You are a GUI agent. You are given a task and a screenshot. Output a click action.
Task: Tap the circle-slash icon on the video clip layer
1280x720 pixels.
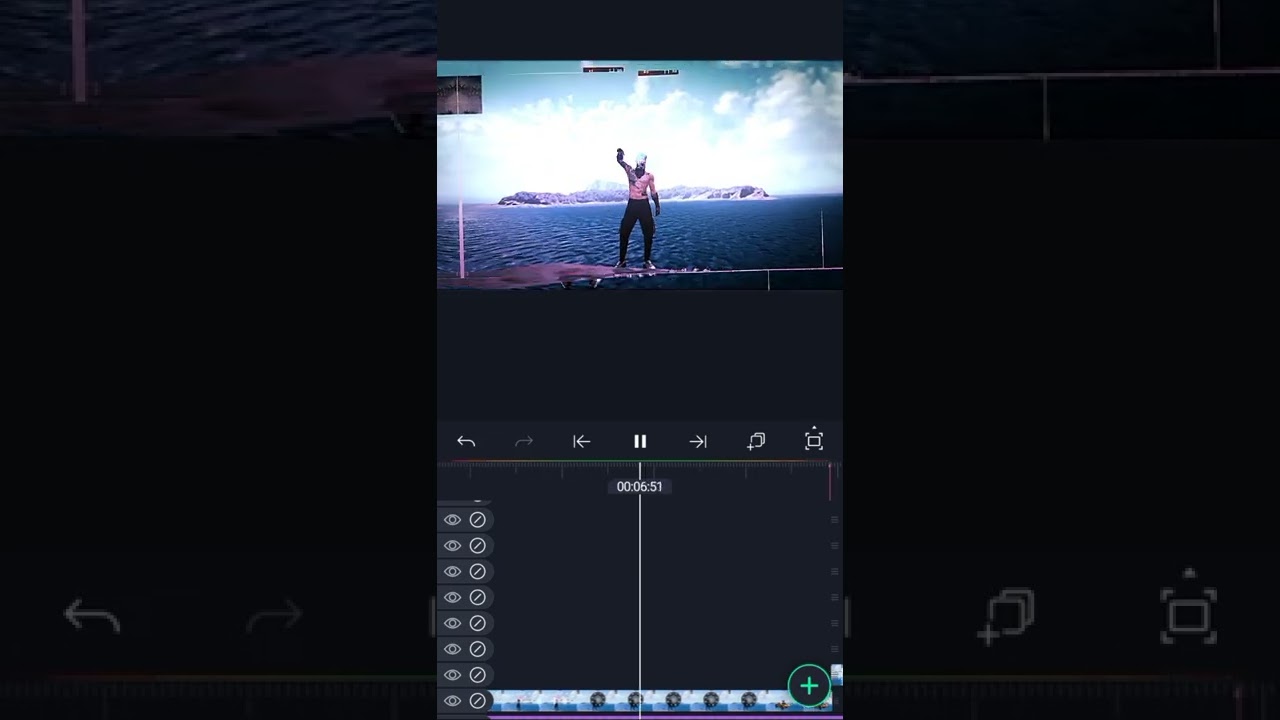pos(478,701)
